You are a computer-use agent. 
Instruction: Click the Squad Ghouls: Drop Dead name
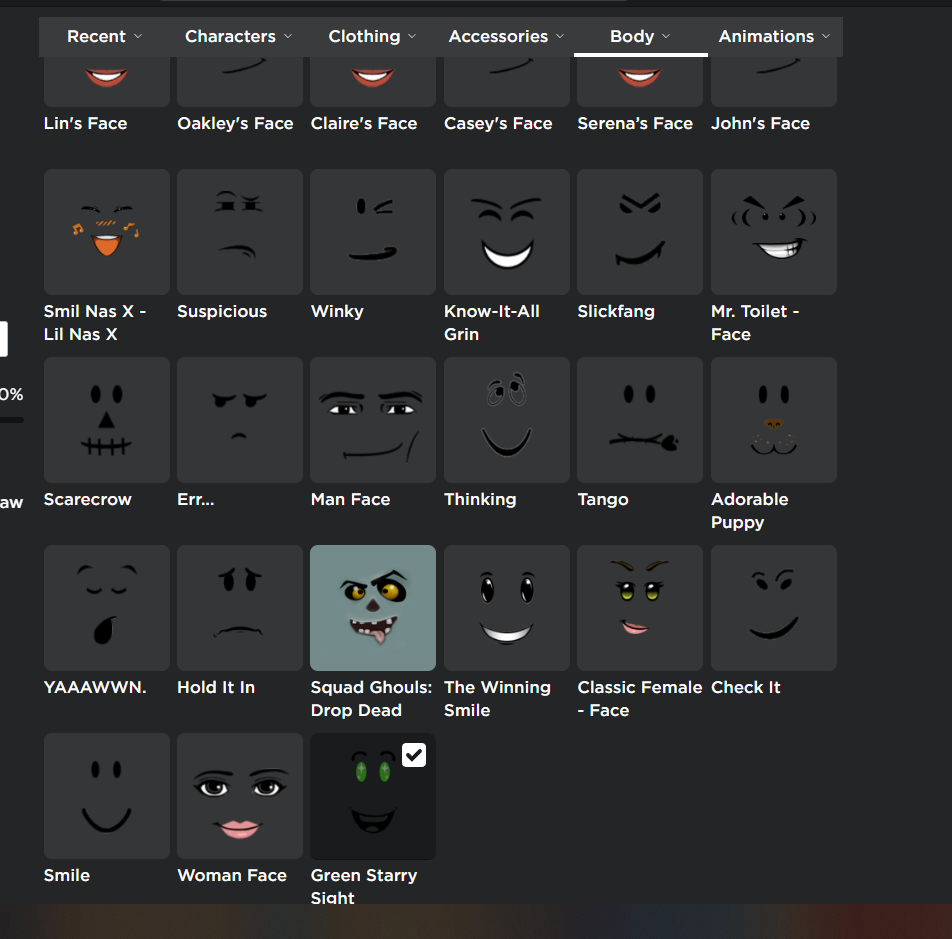372,699
